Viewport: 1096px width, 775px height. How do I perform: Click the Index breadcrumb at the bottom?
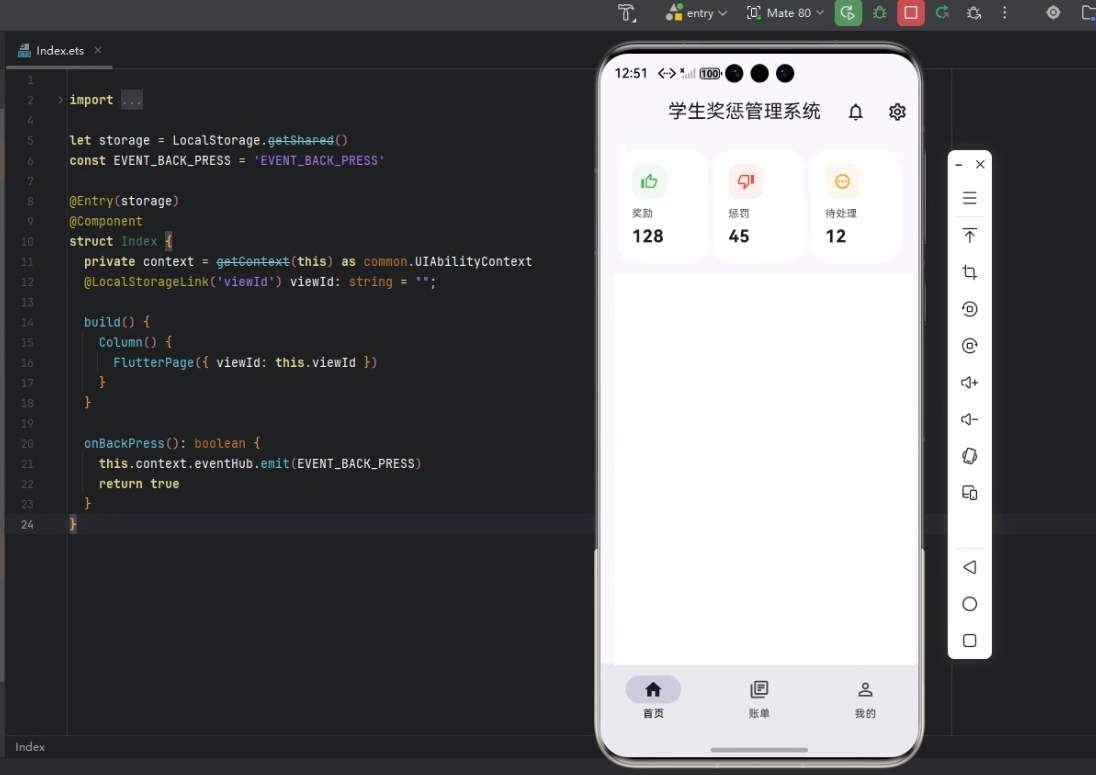click(30, 747)
